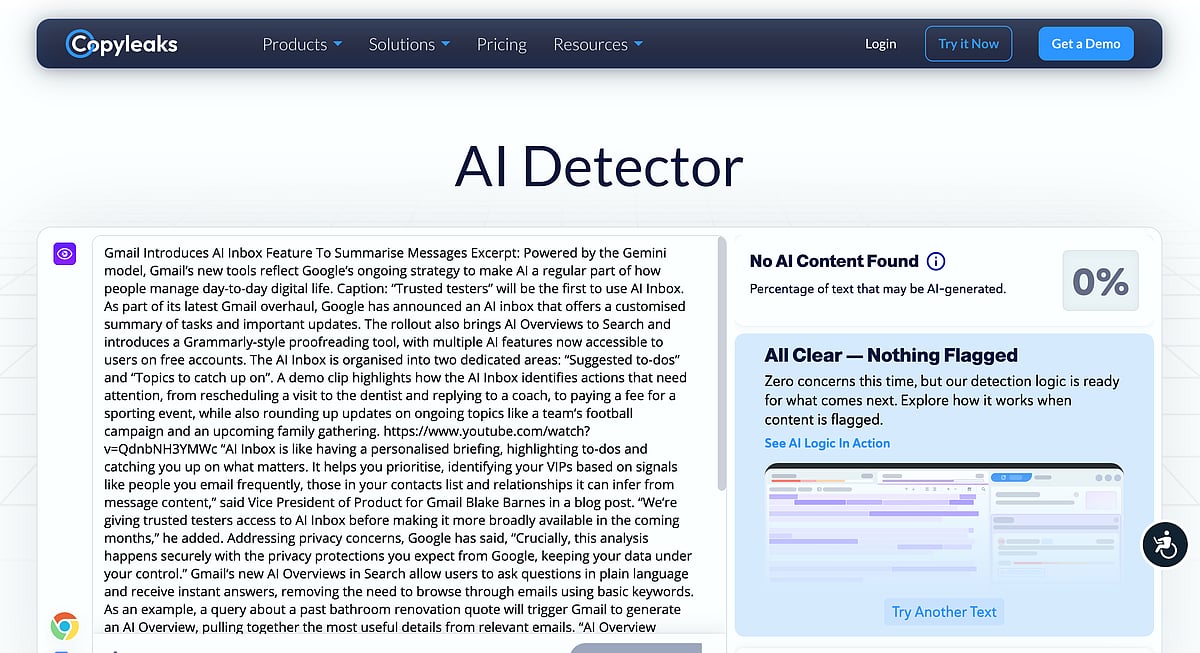Open the See AI Logic In Action link
This screenshot has width=1200, height=653.
click(827, 443)
